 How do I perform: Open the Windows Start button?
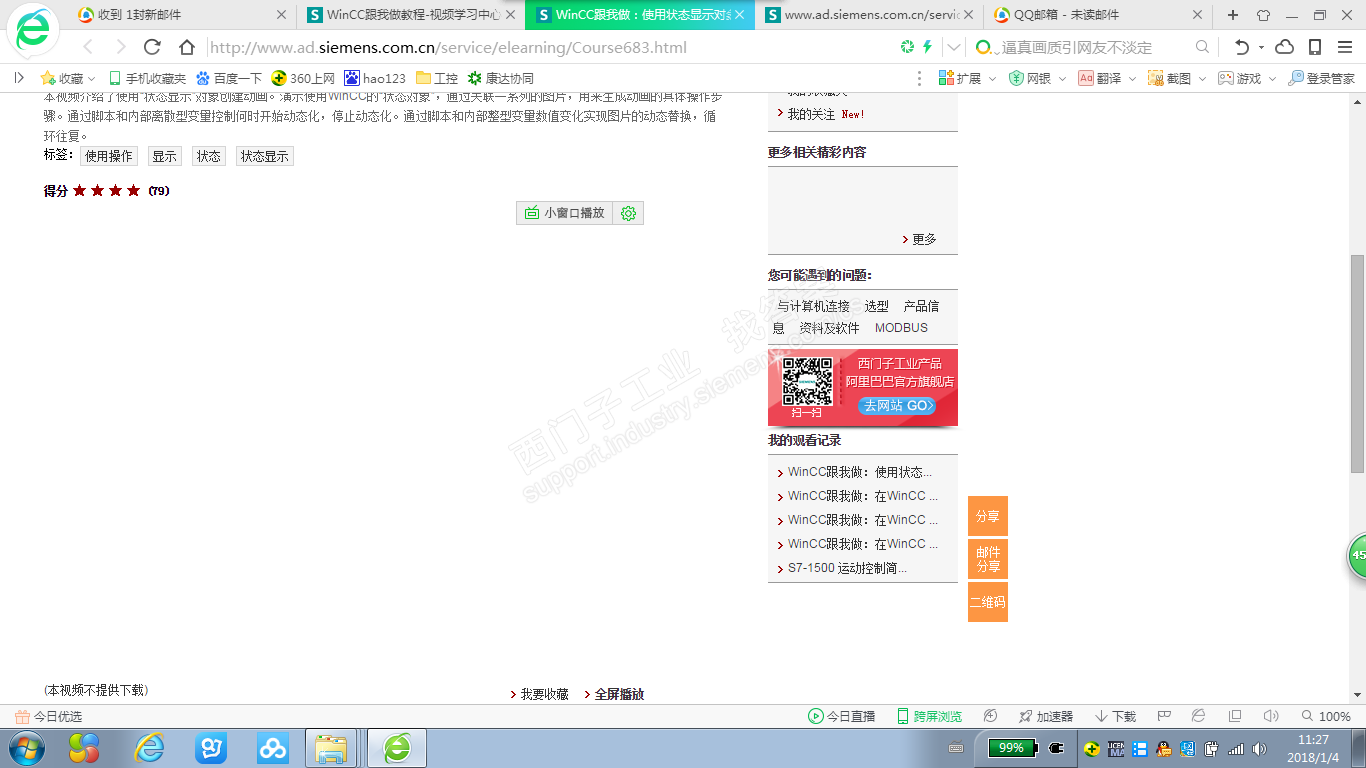pos(26,748)
